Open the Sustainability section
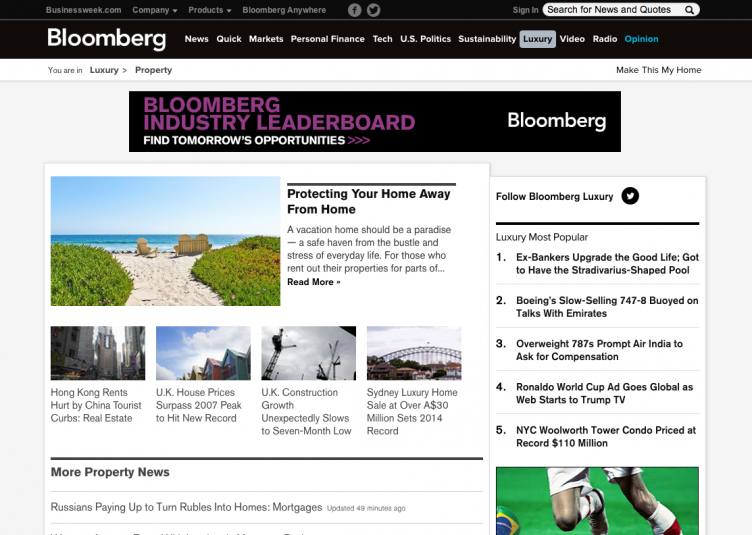The height and width of the screenshot is (535, 752). tap(487, 39)
